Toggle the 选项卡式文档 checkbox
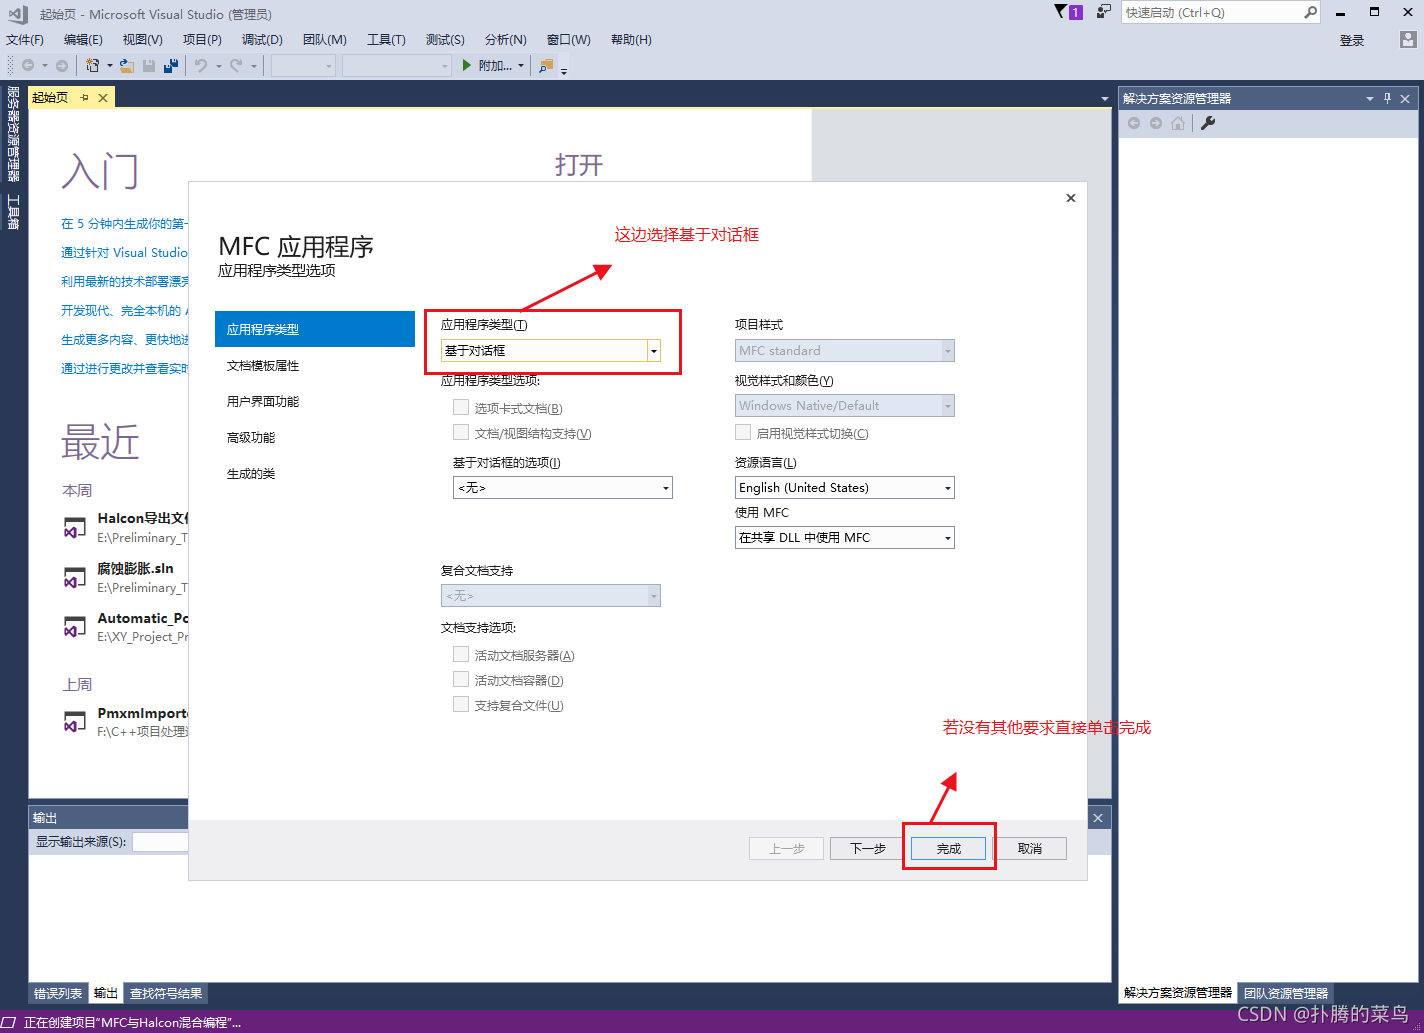Image resolution: width=1424 pixels, height=1033 pixels. point(461,407)
